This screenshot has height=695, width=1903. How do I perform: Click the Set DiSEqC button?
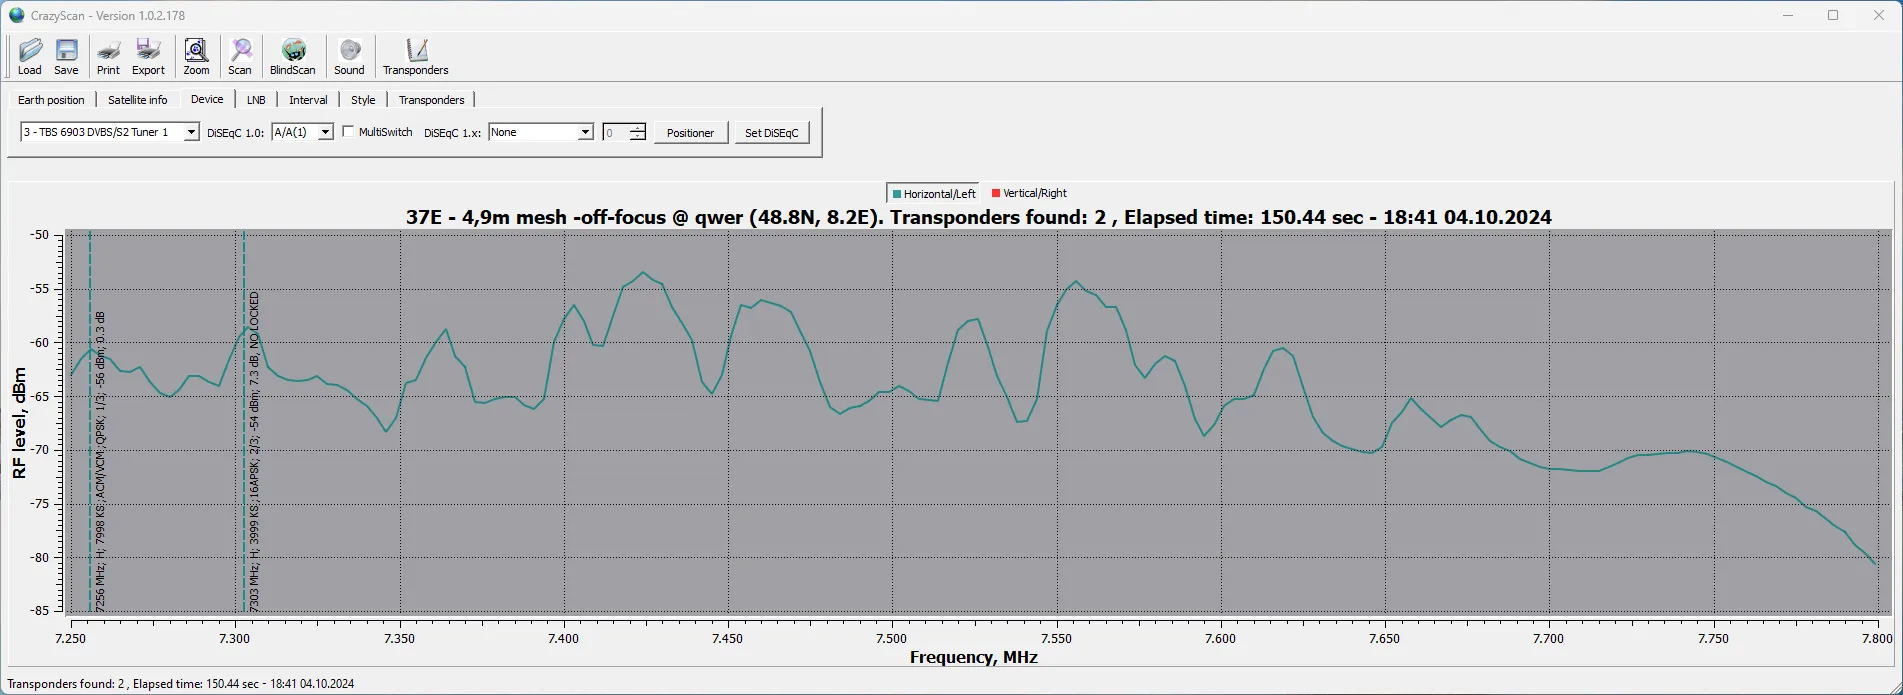click(771, 133)
